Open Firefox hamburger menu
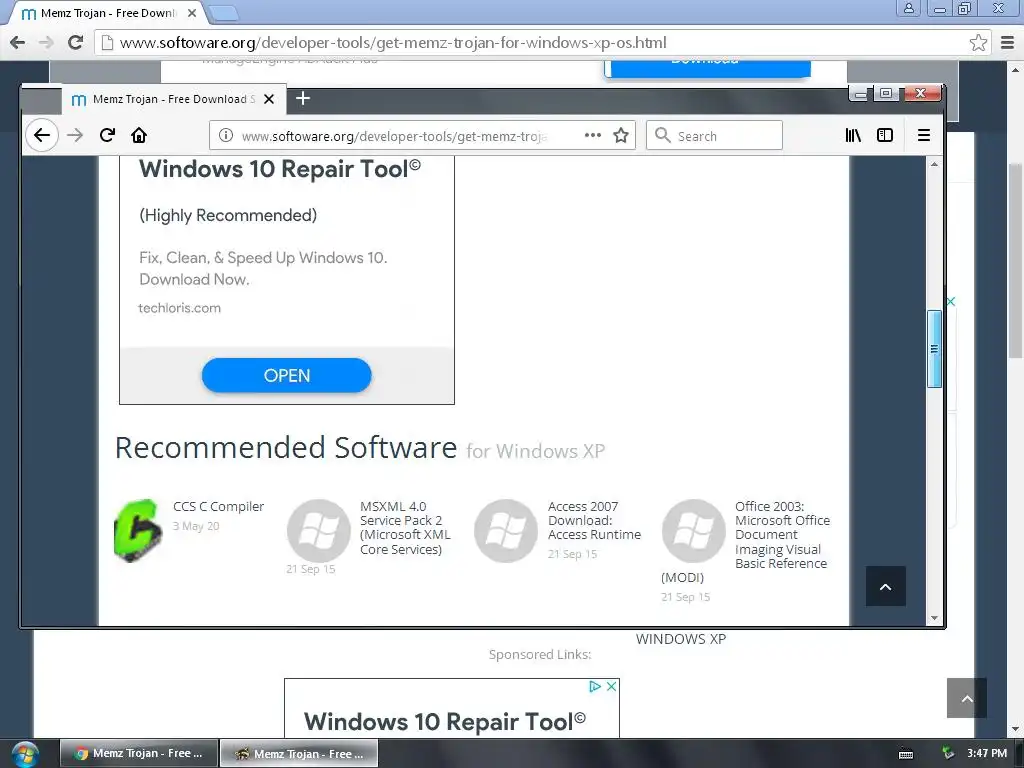Image resolution: width=1024 pixels, height=768 pixels. coord(923,135)
